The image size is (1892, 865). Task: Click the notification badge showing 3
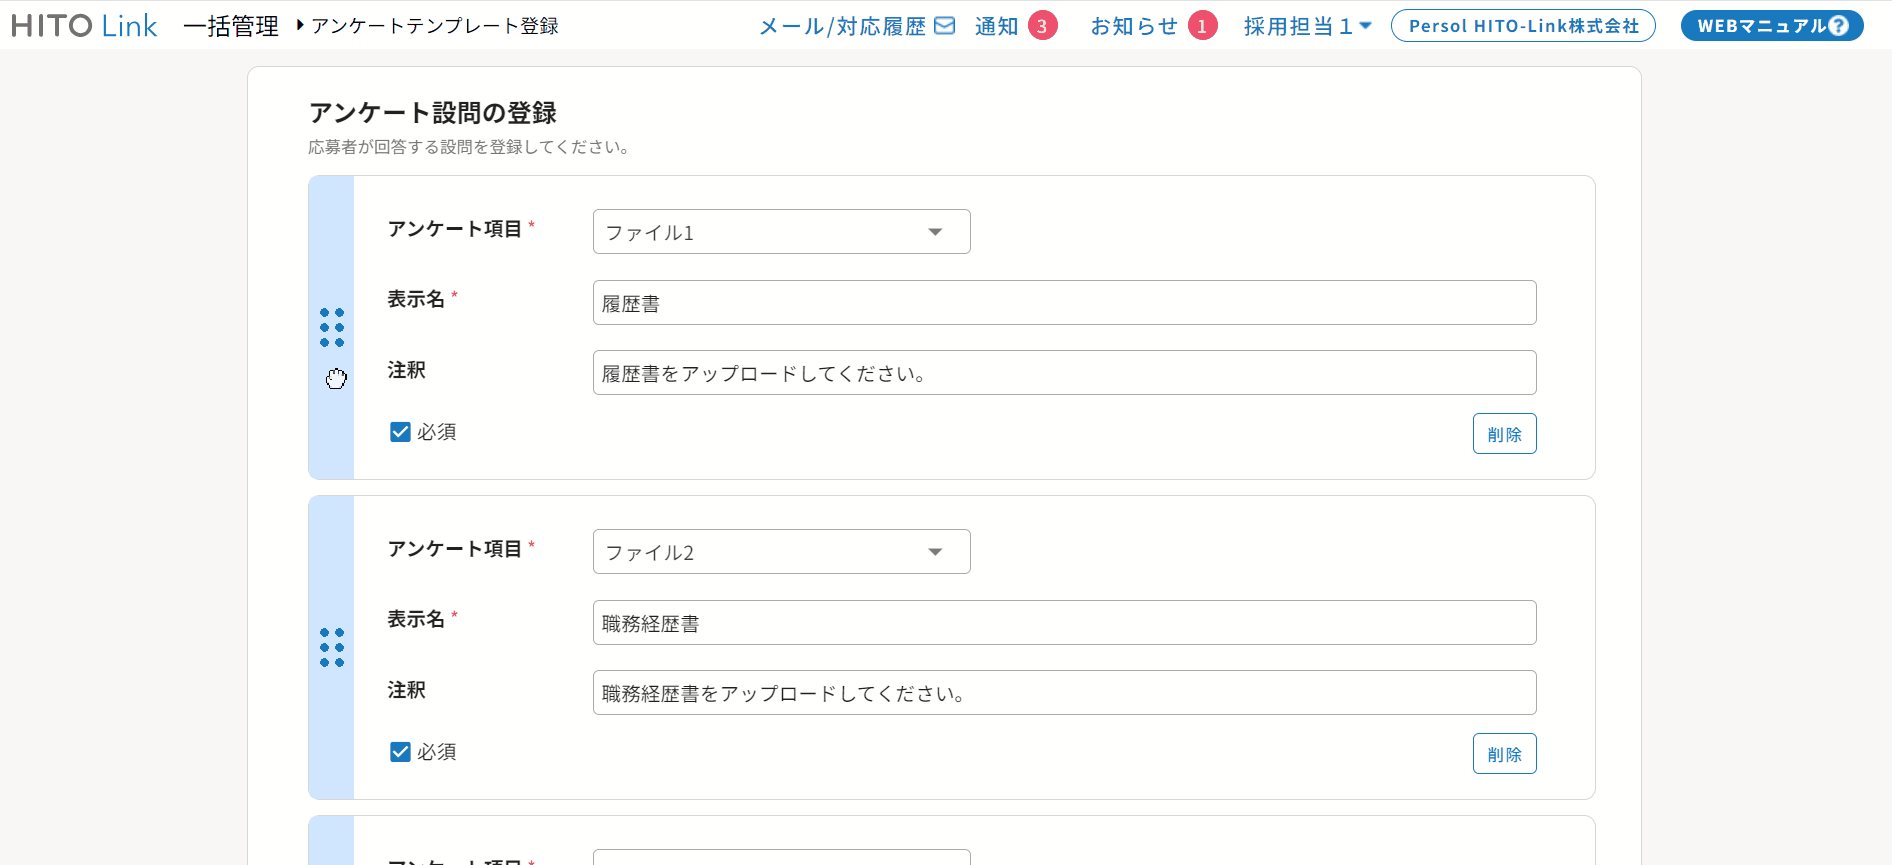[1042, 26]
